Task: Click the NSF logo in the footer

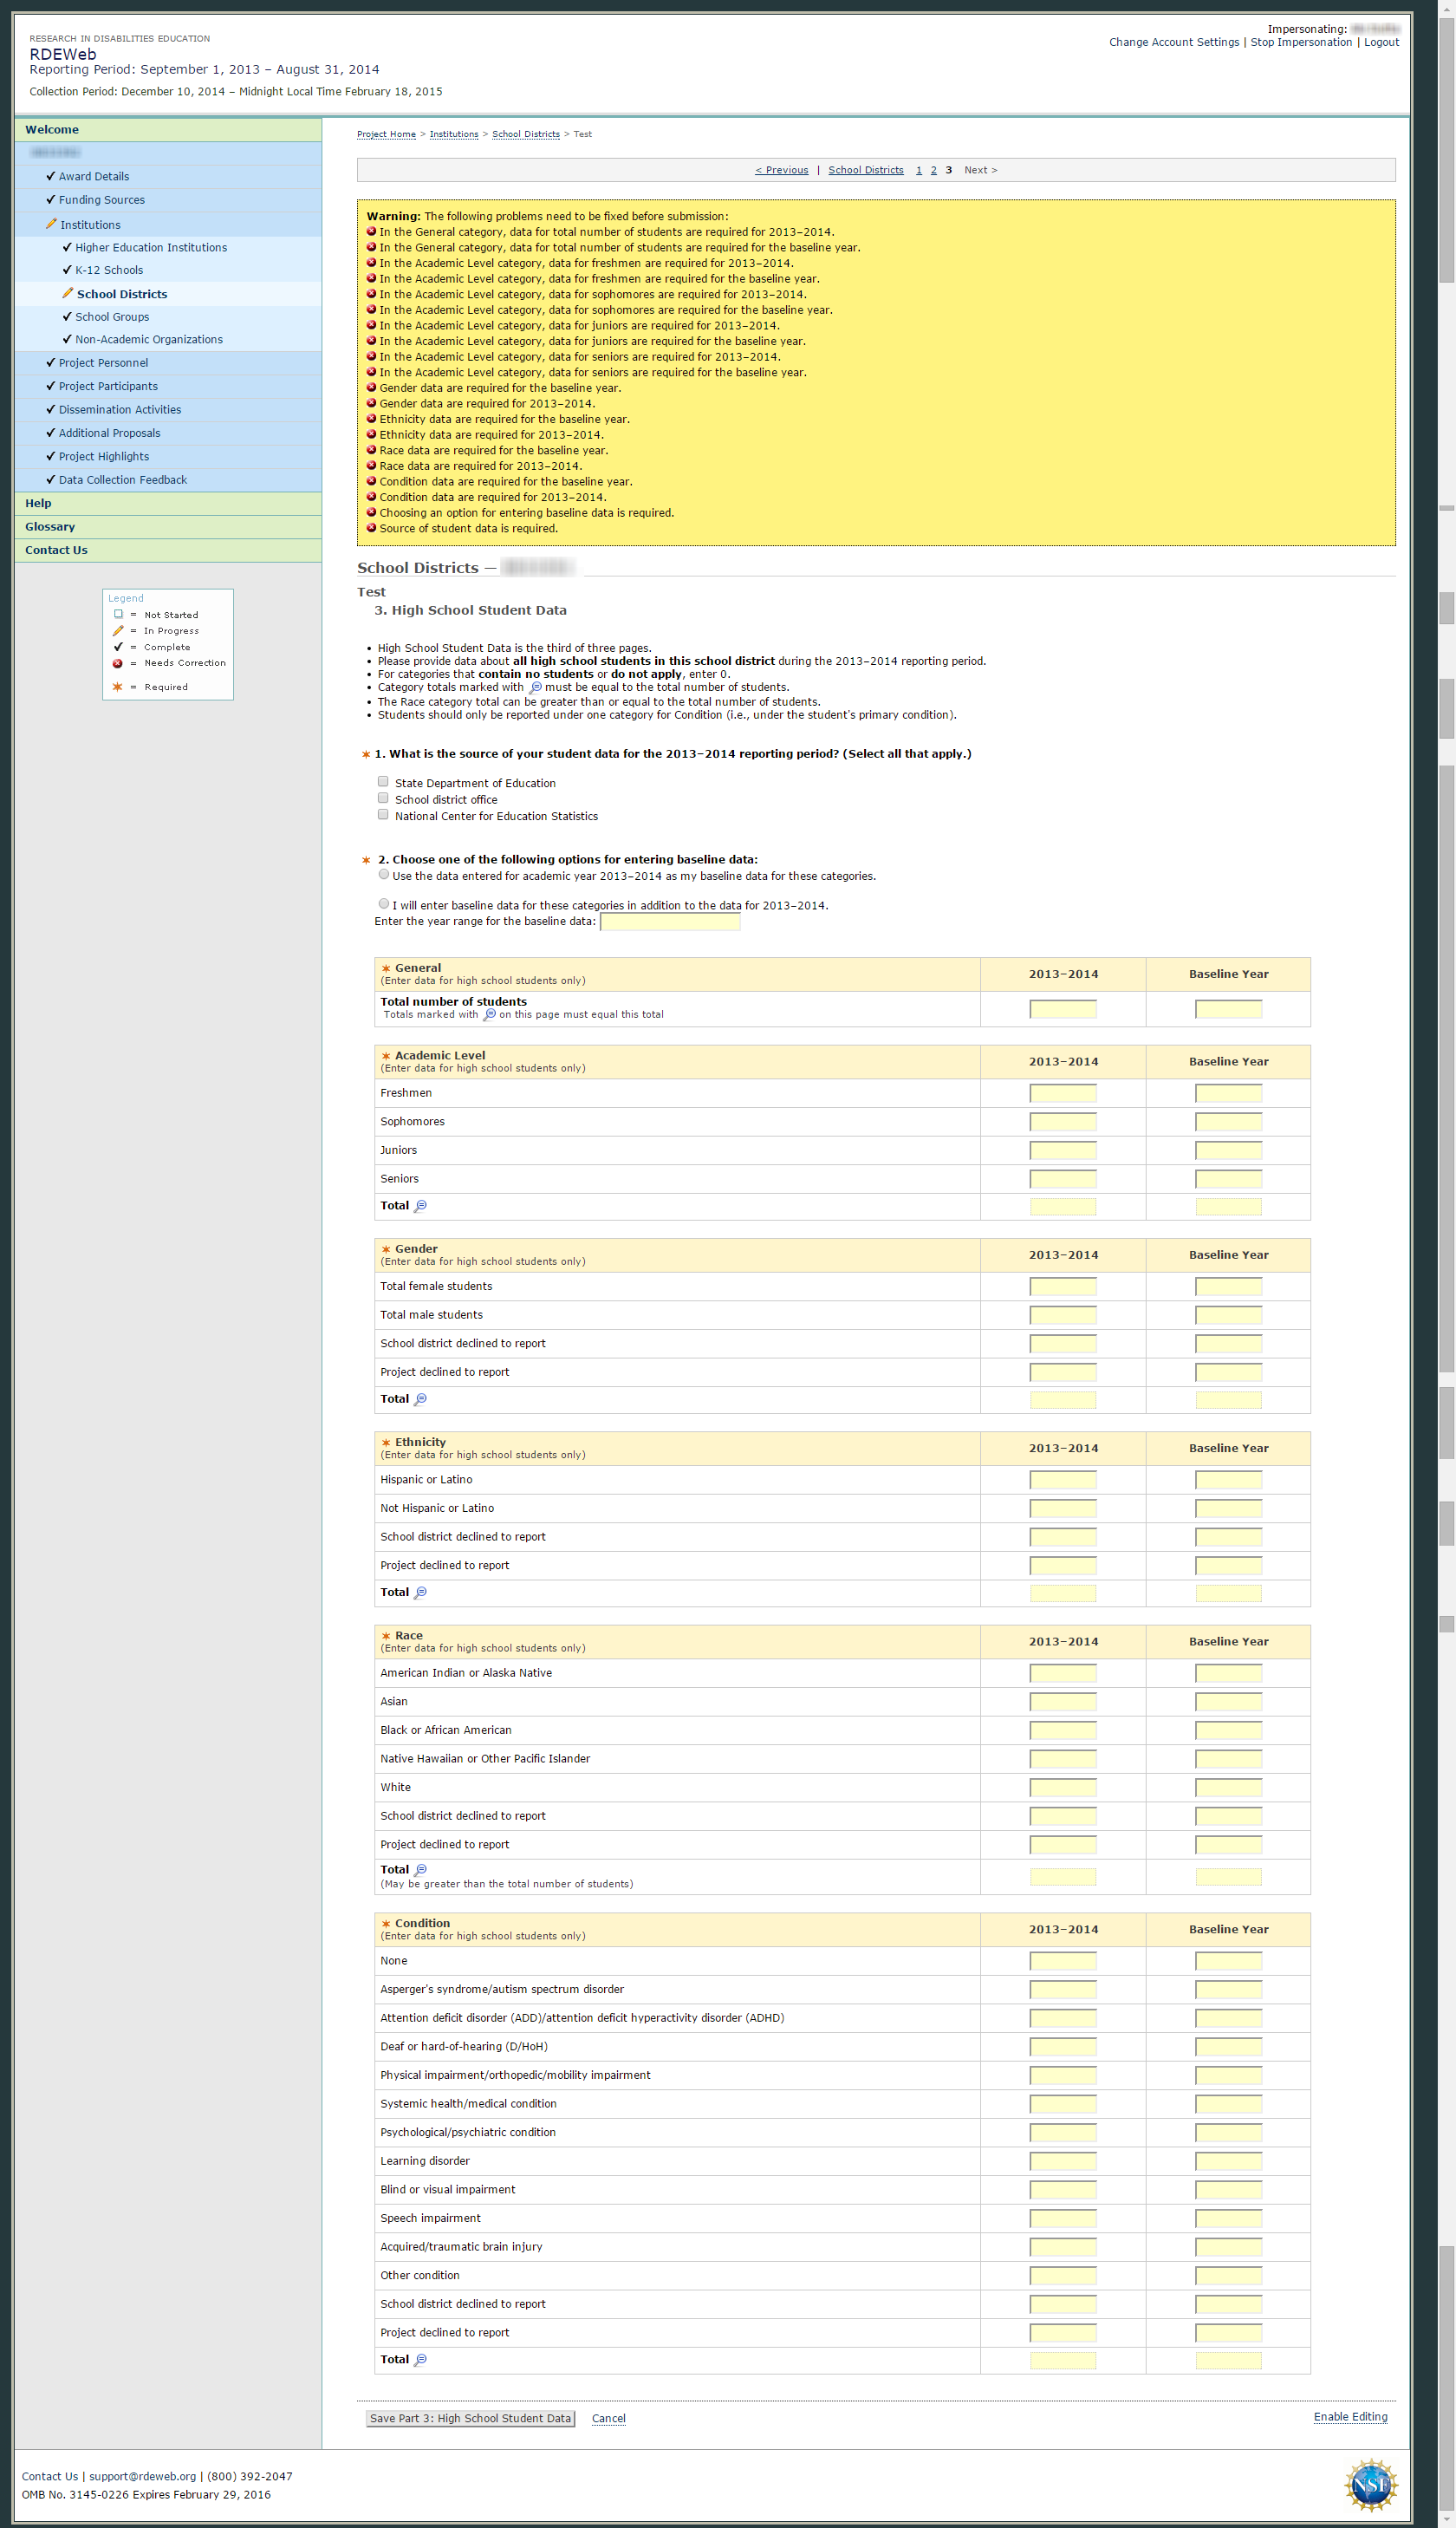Action: pos(1370,2485)
